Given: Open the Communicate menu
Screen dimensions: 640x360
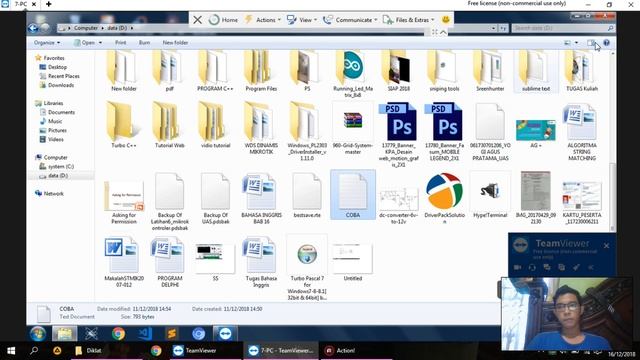Looking at the screenshot, I should [350, 20].
